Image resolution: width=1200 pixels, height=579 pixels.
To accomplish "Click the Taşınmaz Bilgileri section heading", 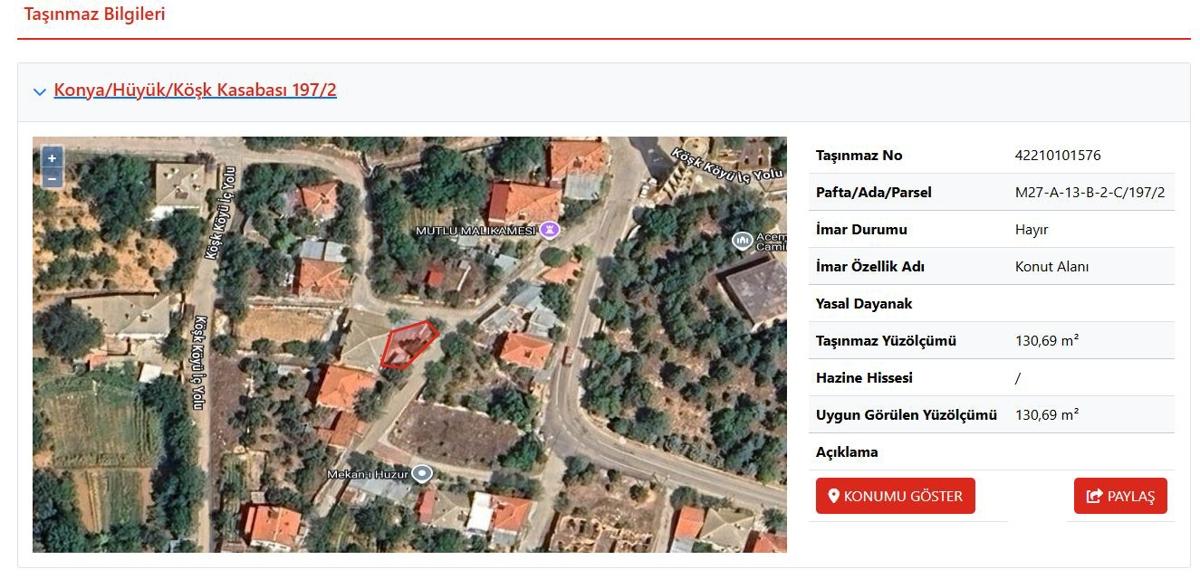I will coord(94,14).
